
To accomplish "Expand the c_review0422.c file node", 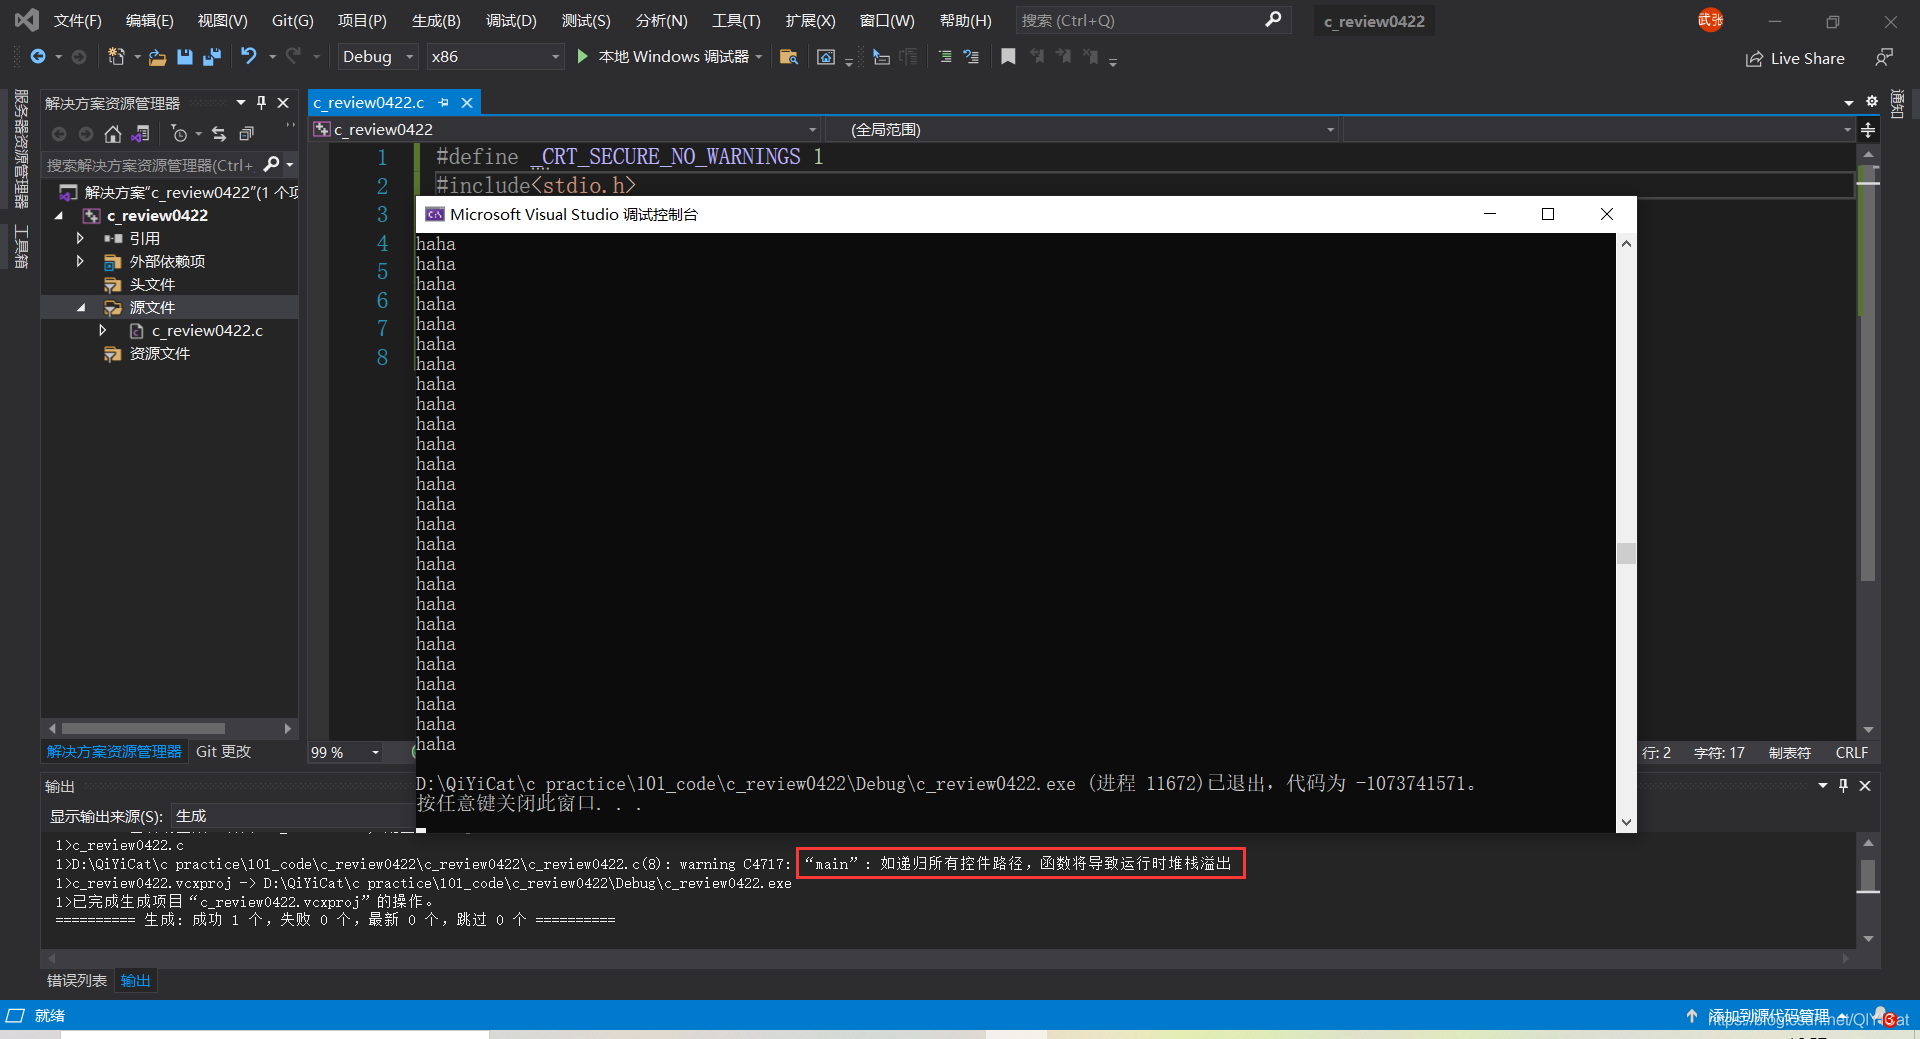I will (x=102, y=330).
